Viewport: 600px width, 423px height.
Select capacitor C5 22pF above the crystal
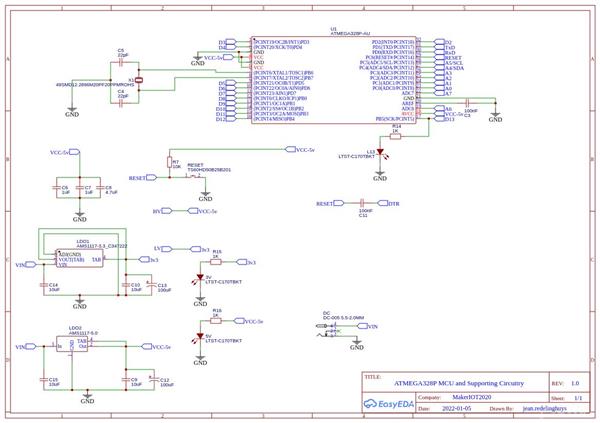pyautogui.click(x=121, y=62)
